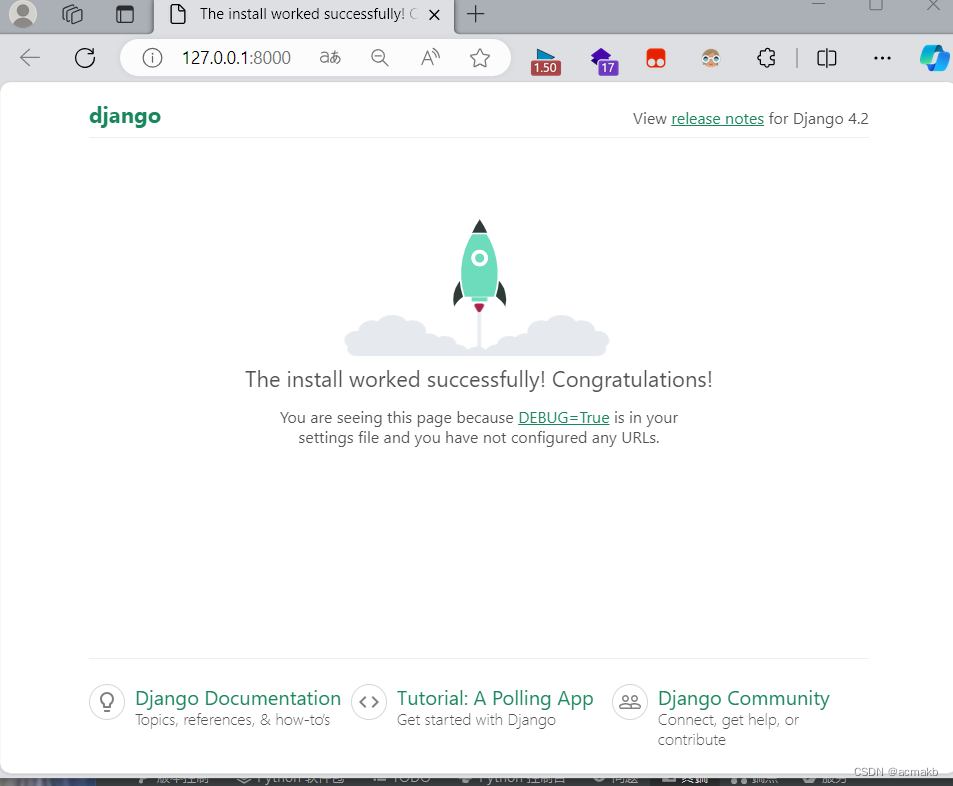Screen dimensions: 953x786
Task: Click the django logo heading
Action: (x=125, y=116)
